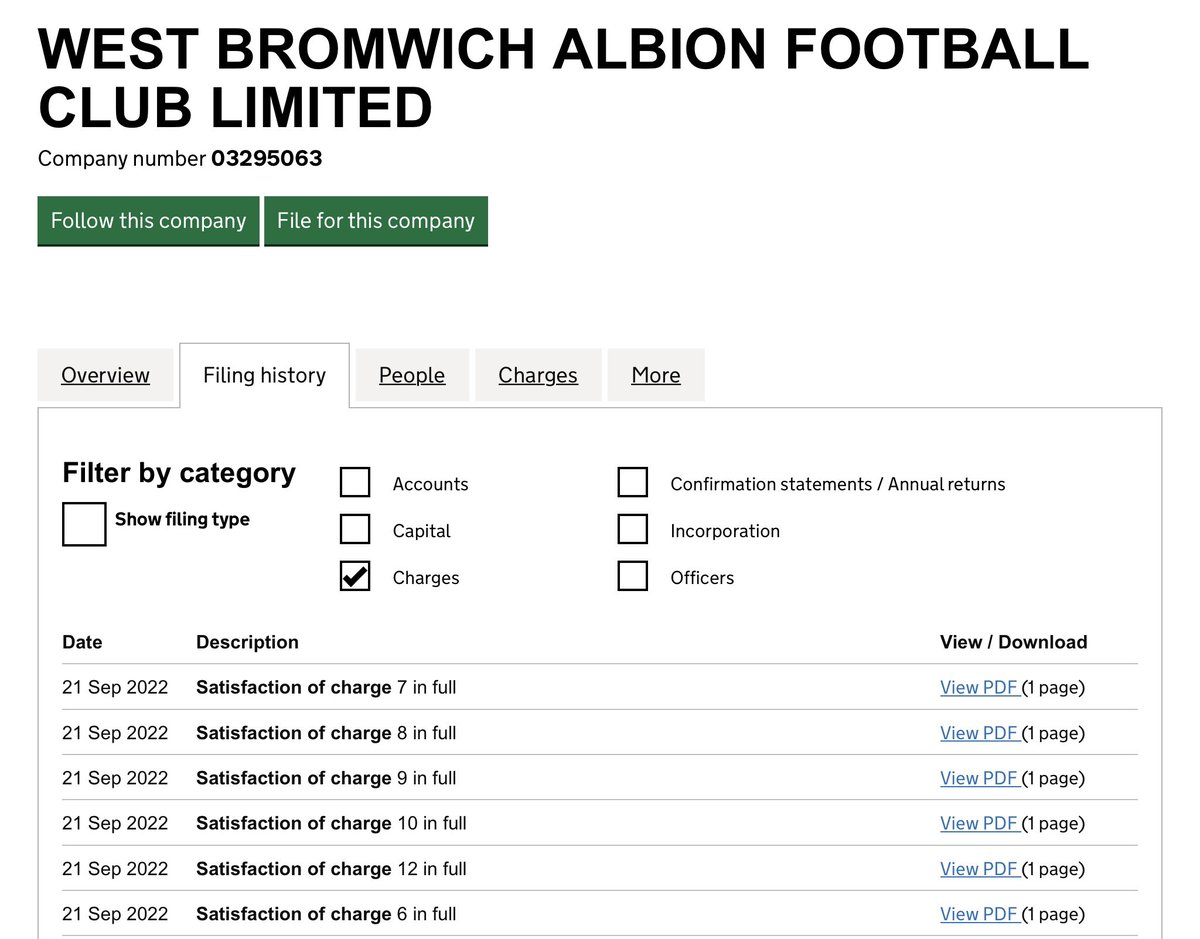The width and height of the screenshot is (1200, 939).
Task: View PDF for Satisfaction of charge 12
Action: pos(979,868)
